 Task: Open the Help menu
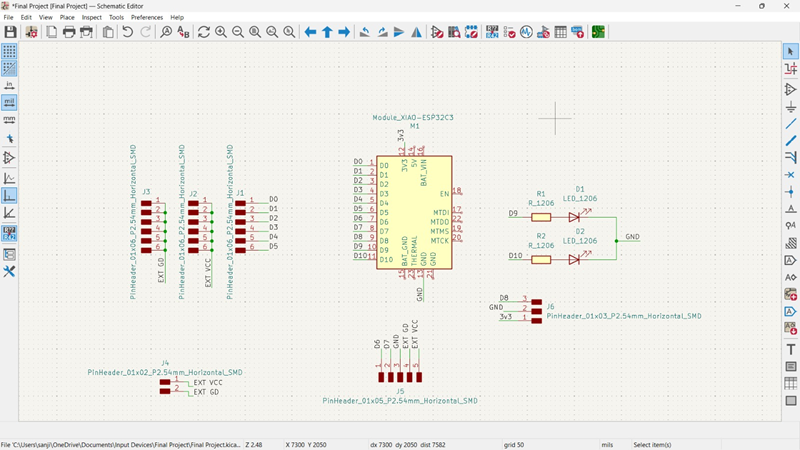tap(177, 17)
